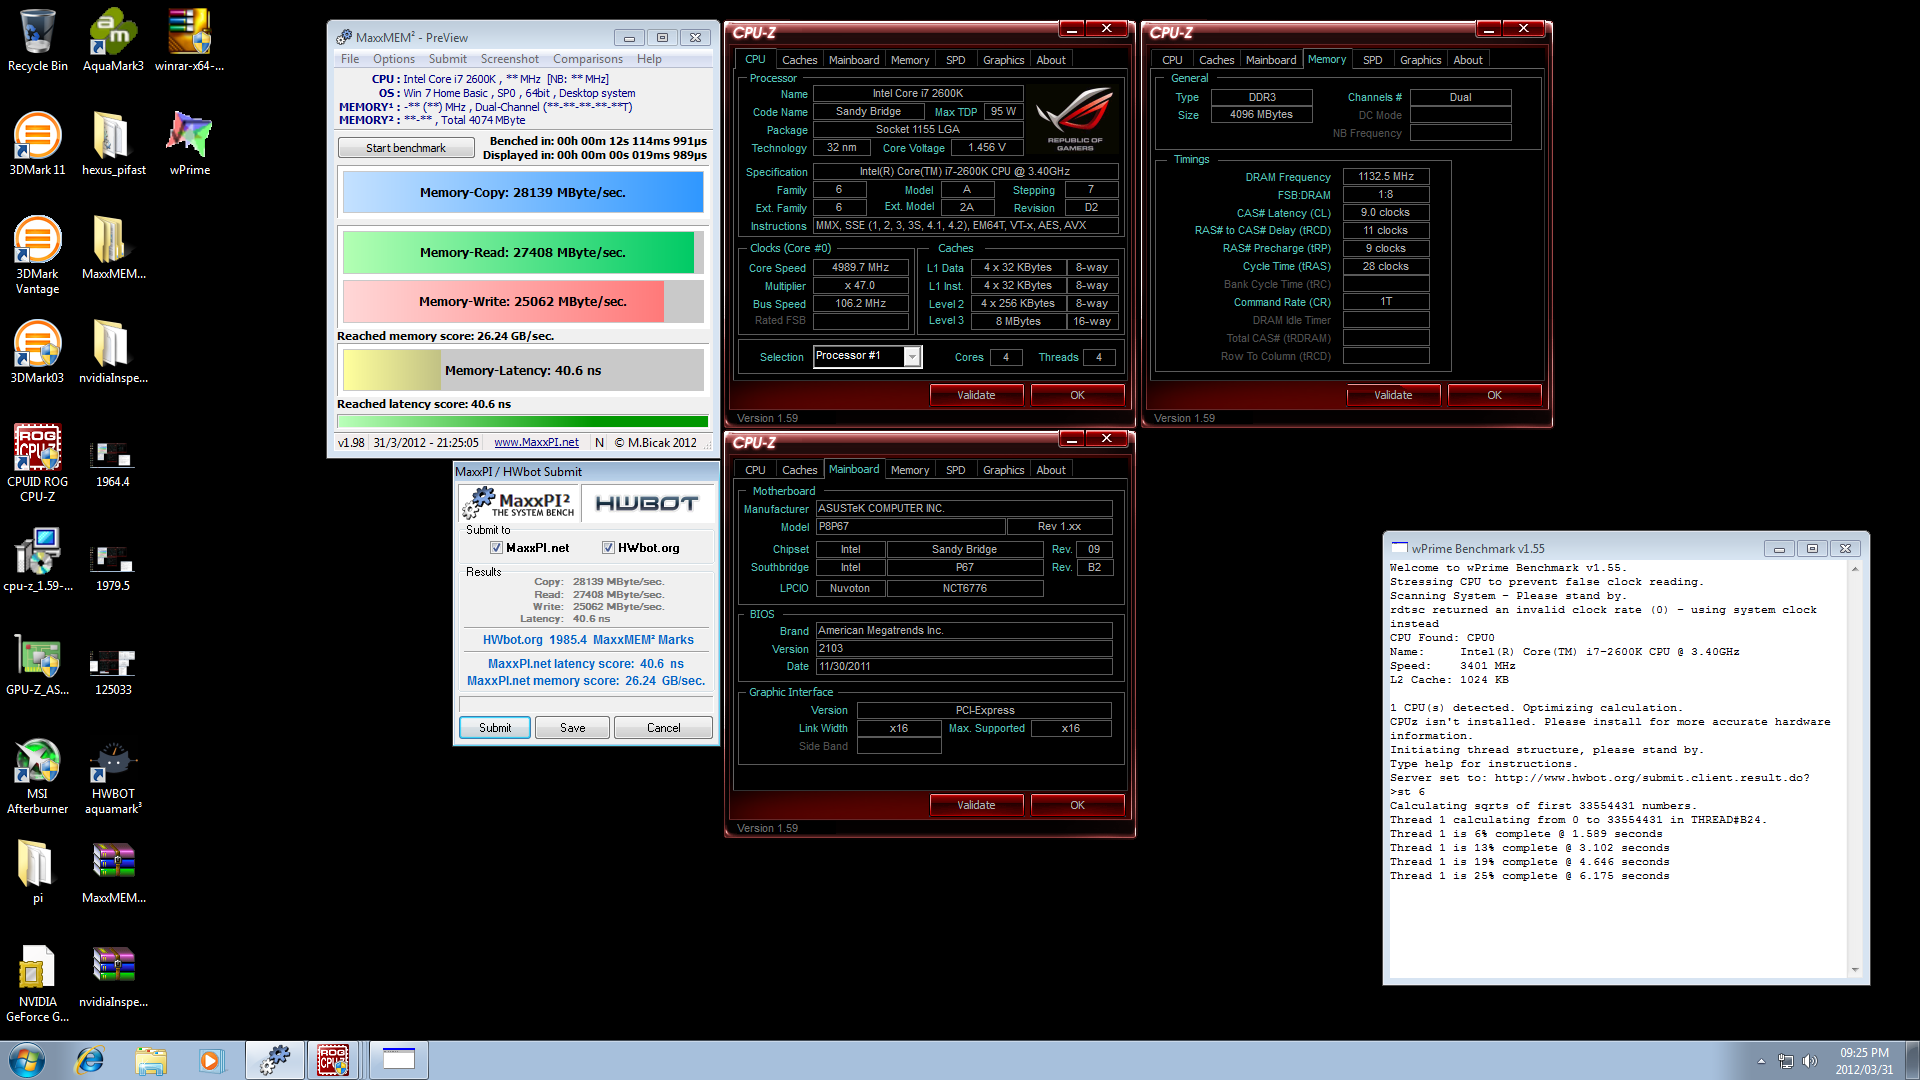Toggle the HWbot.org submit checkbox
The image size is (1920, 1080).
pos(608,548)
